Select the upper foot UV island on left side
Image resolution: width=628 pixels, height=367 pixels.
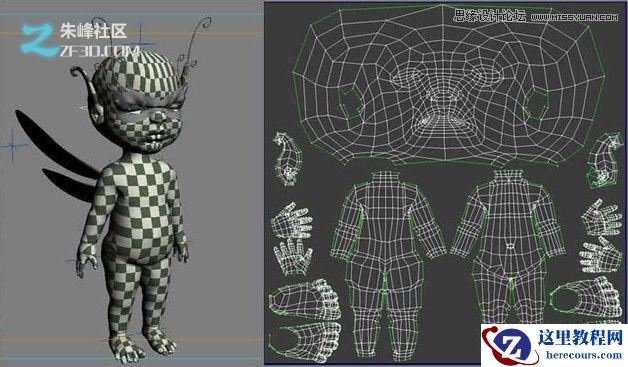(x=304, y=299)
